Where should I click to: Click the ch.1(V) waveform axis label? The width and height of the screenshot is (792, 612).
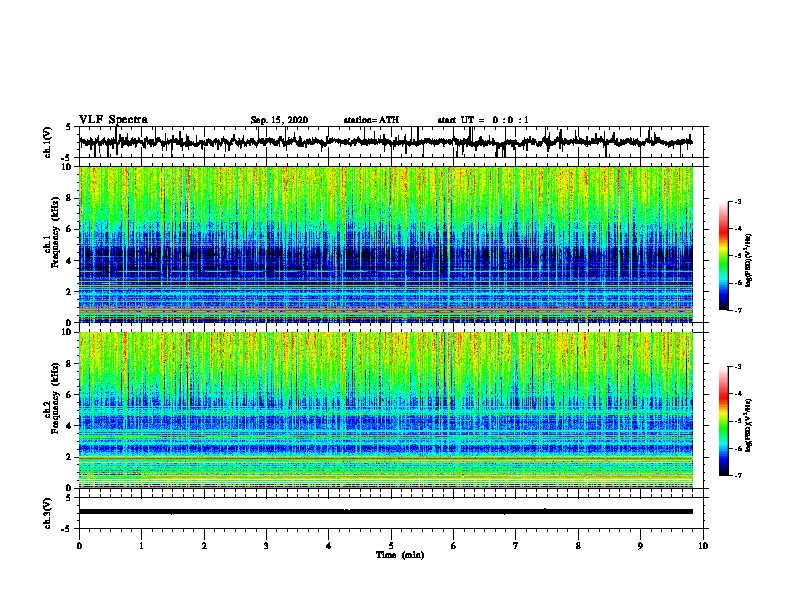[48, 142]
